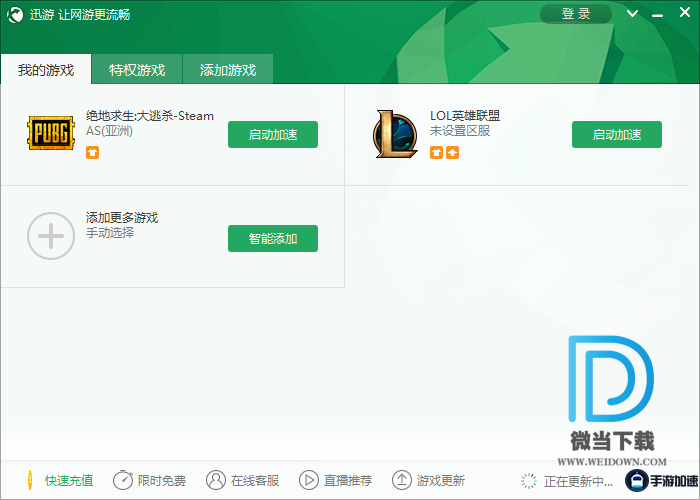700x500 pixels.
Task: Select 未设置区服 region for LOL
Action: click(x=460, y=131)
